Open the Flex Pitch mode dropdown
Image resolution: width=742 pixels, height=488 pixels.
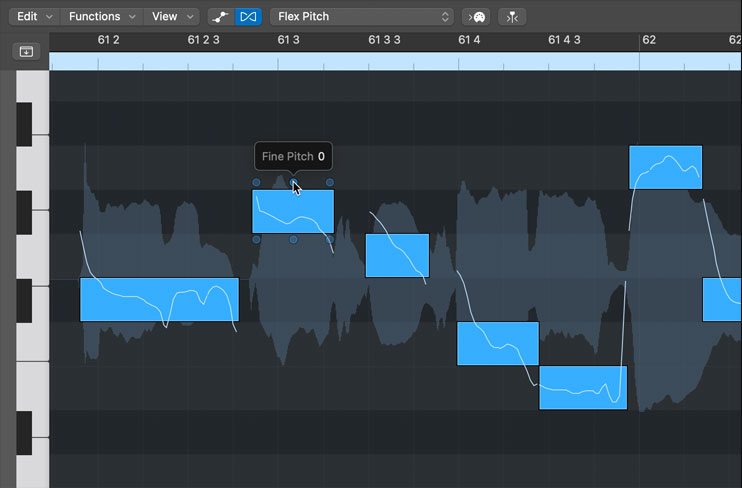click(x=362, y=17)
